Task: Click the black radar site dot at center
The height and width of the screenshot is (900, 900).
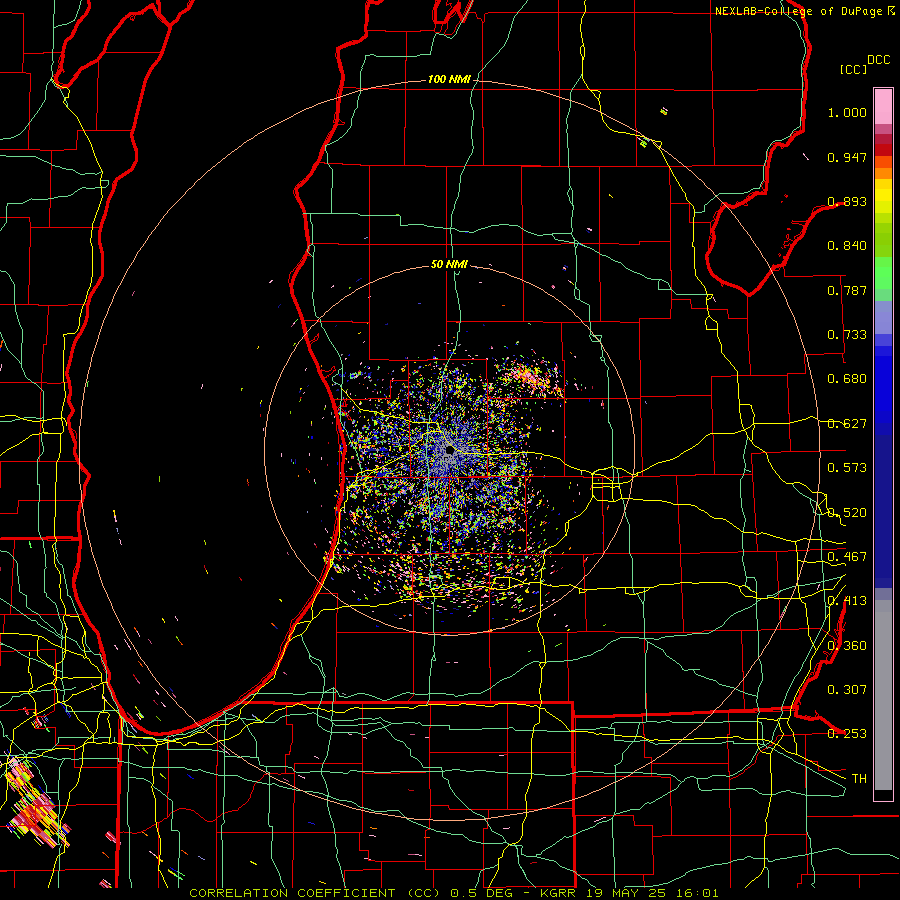Action: coord(449,450)
